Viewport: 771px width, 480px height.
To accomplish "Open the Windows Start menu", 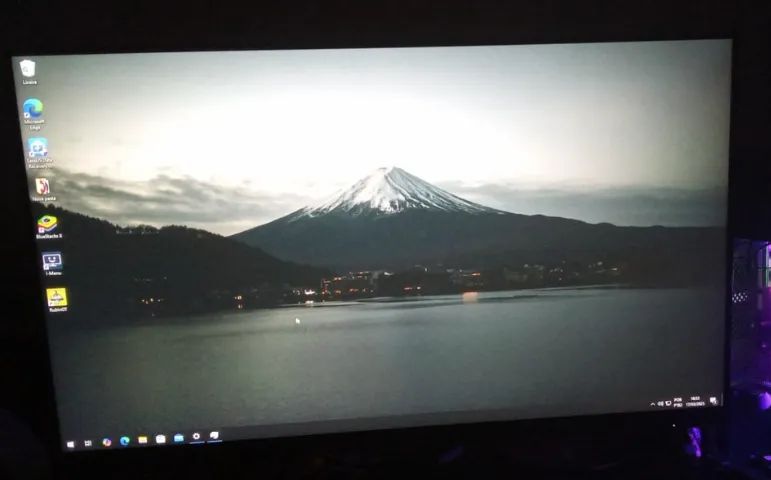I will click(70, 444).
